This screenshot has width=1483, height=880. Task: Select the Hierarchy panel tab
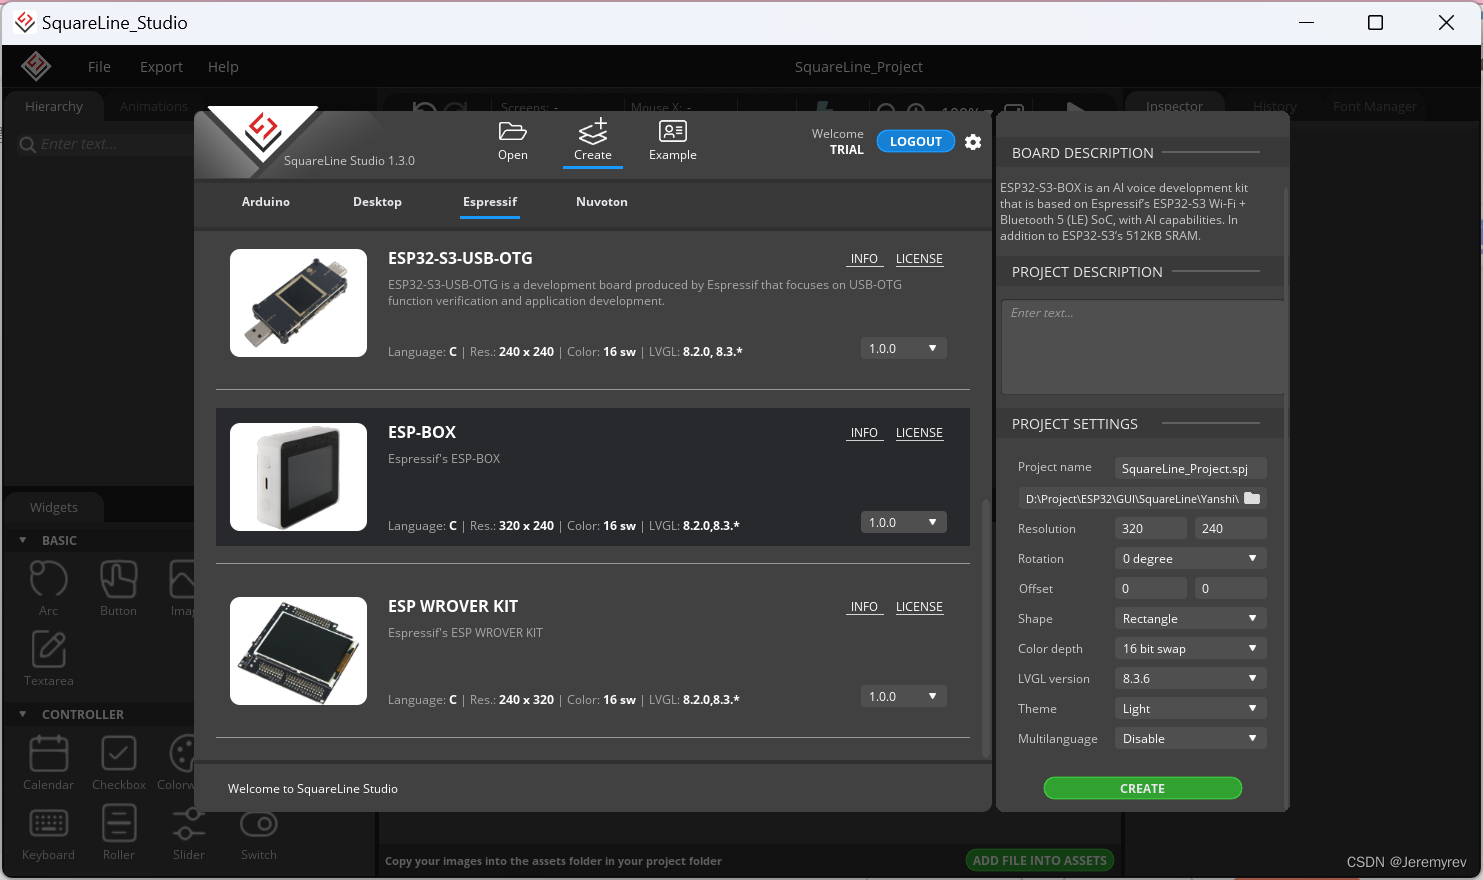click(54, 107)
